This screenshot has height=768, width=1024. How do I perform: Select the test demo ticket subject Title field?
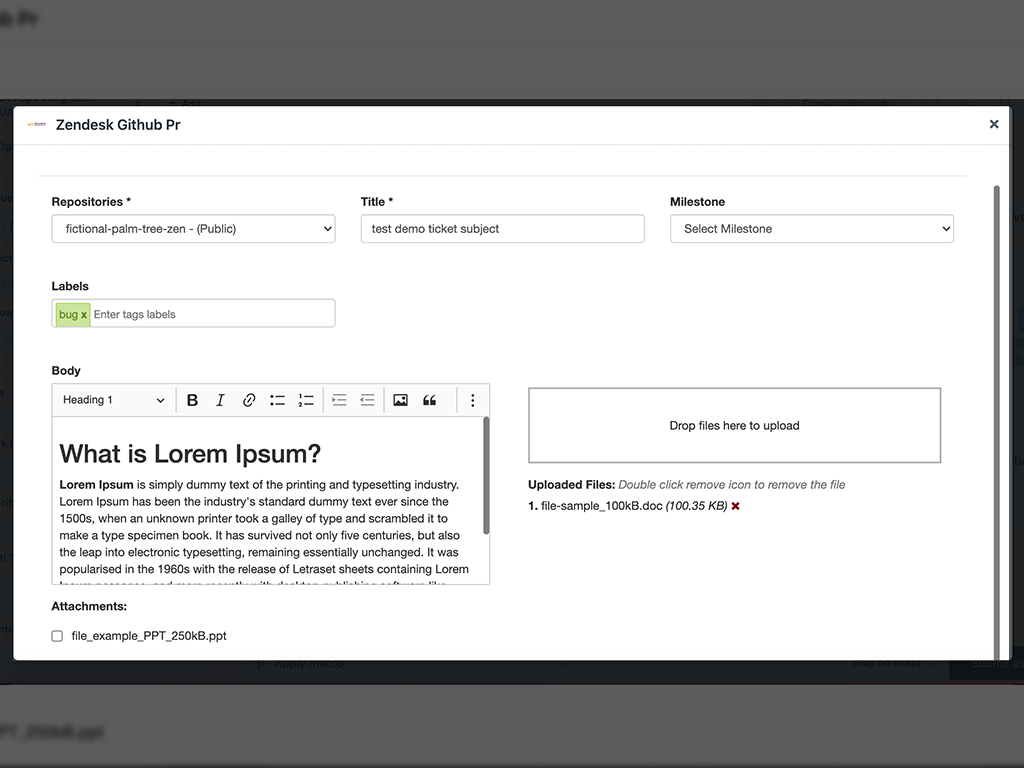click(x=502, y=228)
